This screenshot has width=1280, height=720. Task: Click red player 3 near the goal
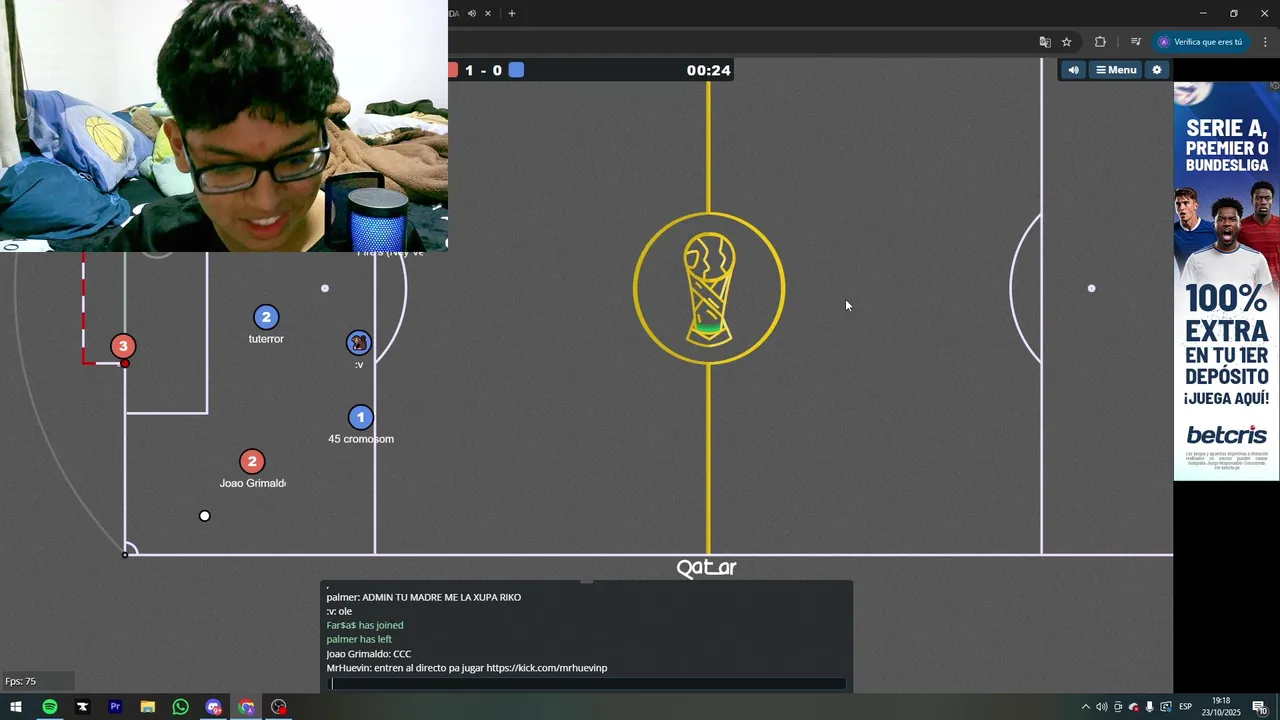[123, 346]
